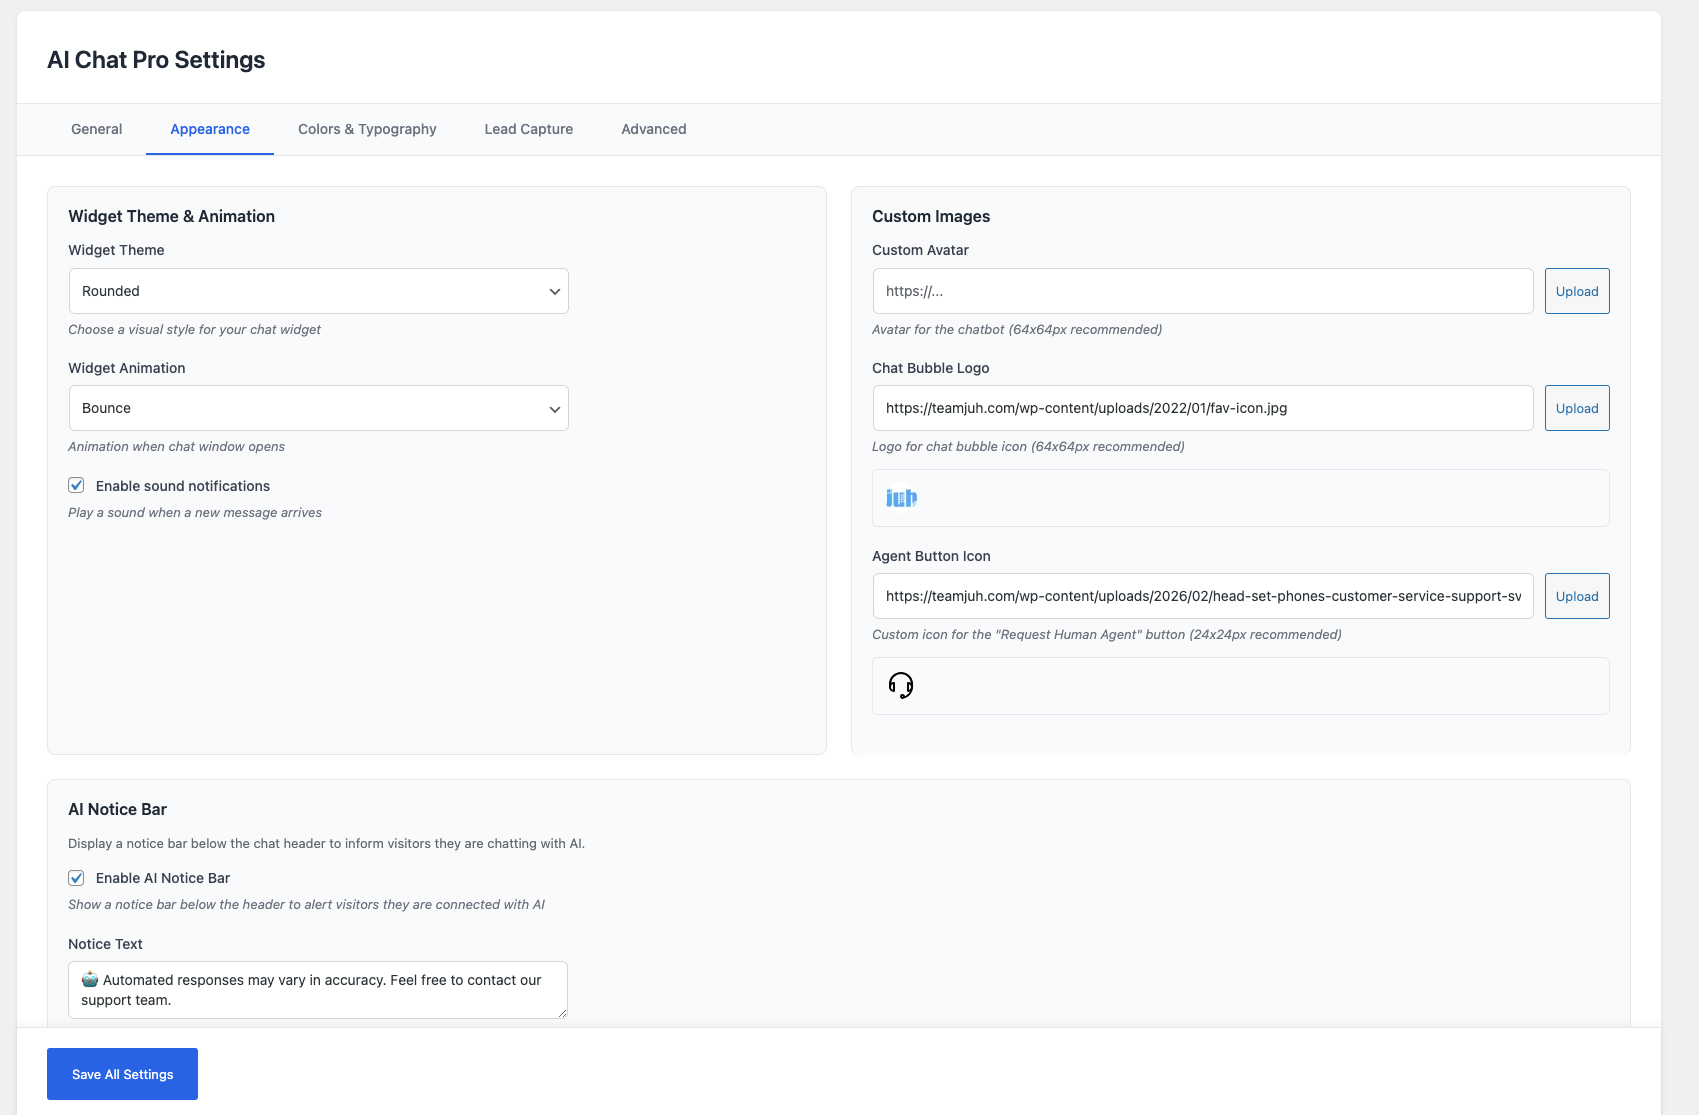Upload a Custom Avatar image
The width and height of the screenshot is (1699, 1115).
tap(1576, 291)
